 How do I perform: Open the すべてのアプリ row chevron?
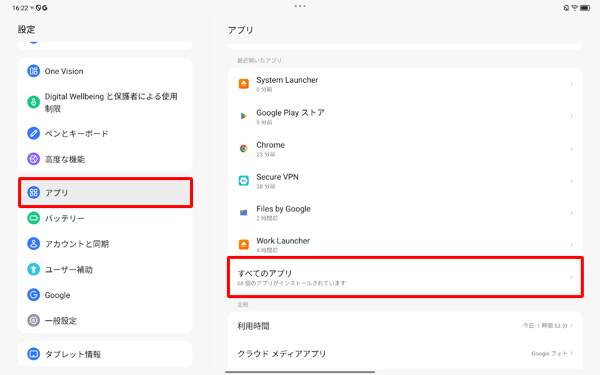click(571, 277)
